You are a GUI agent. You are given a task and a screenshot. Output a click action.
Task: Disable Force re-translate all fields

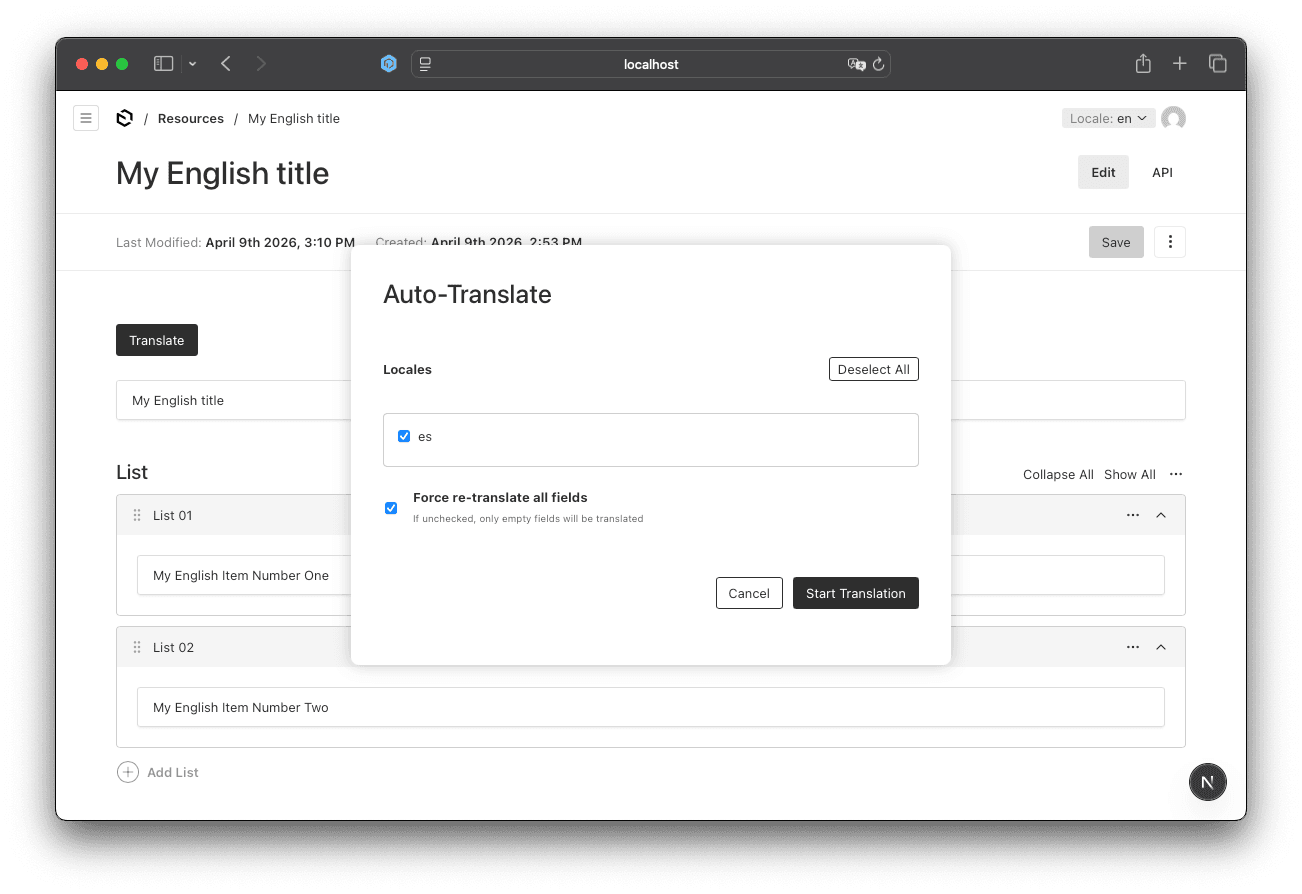pos(391,508)
